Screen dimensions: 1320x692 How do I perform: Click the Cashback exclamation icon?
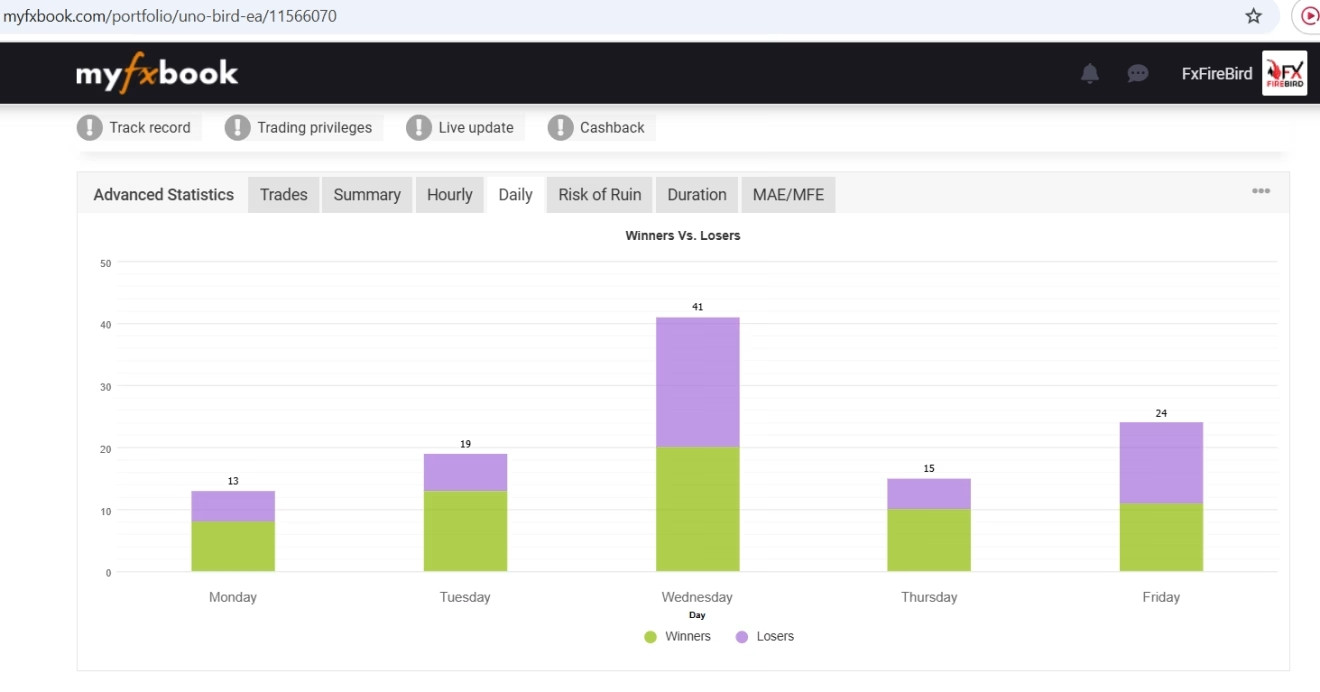click(560, 127)
